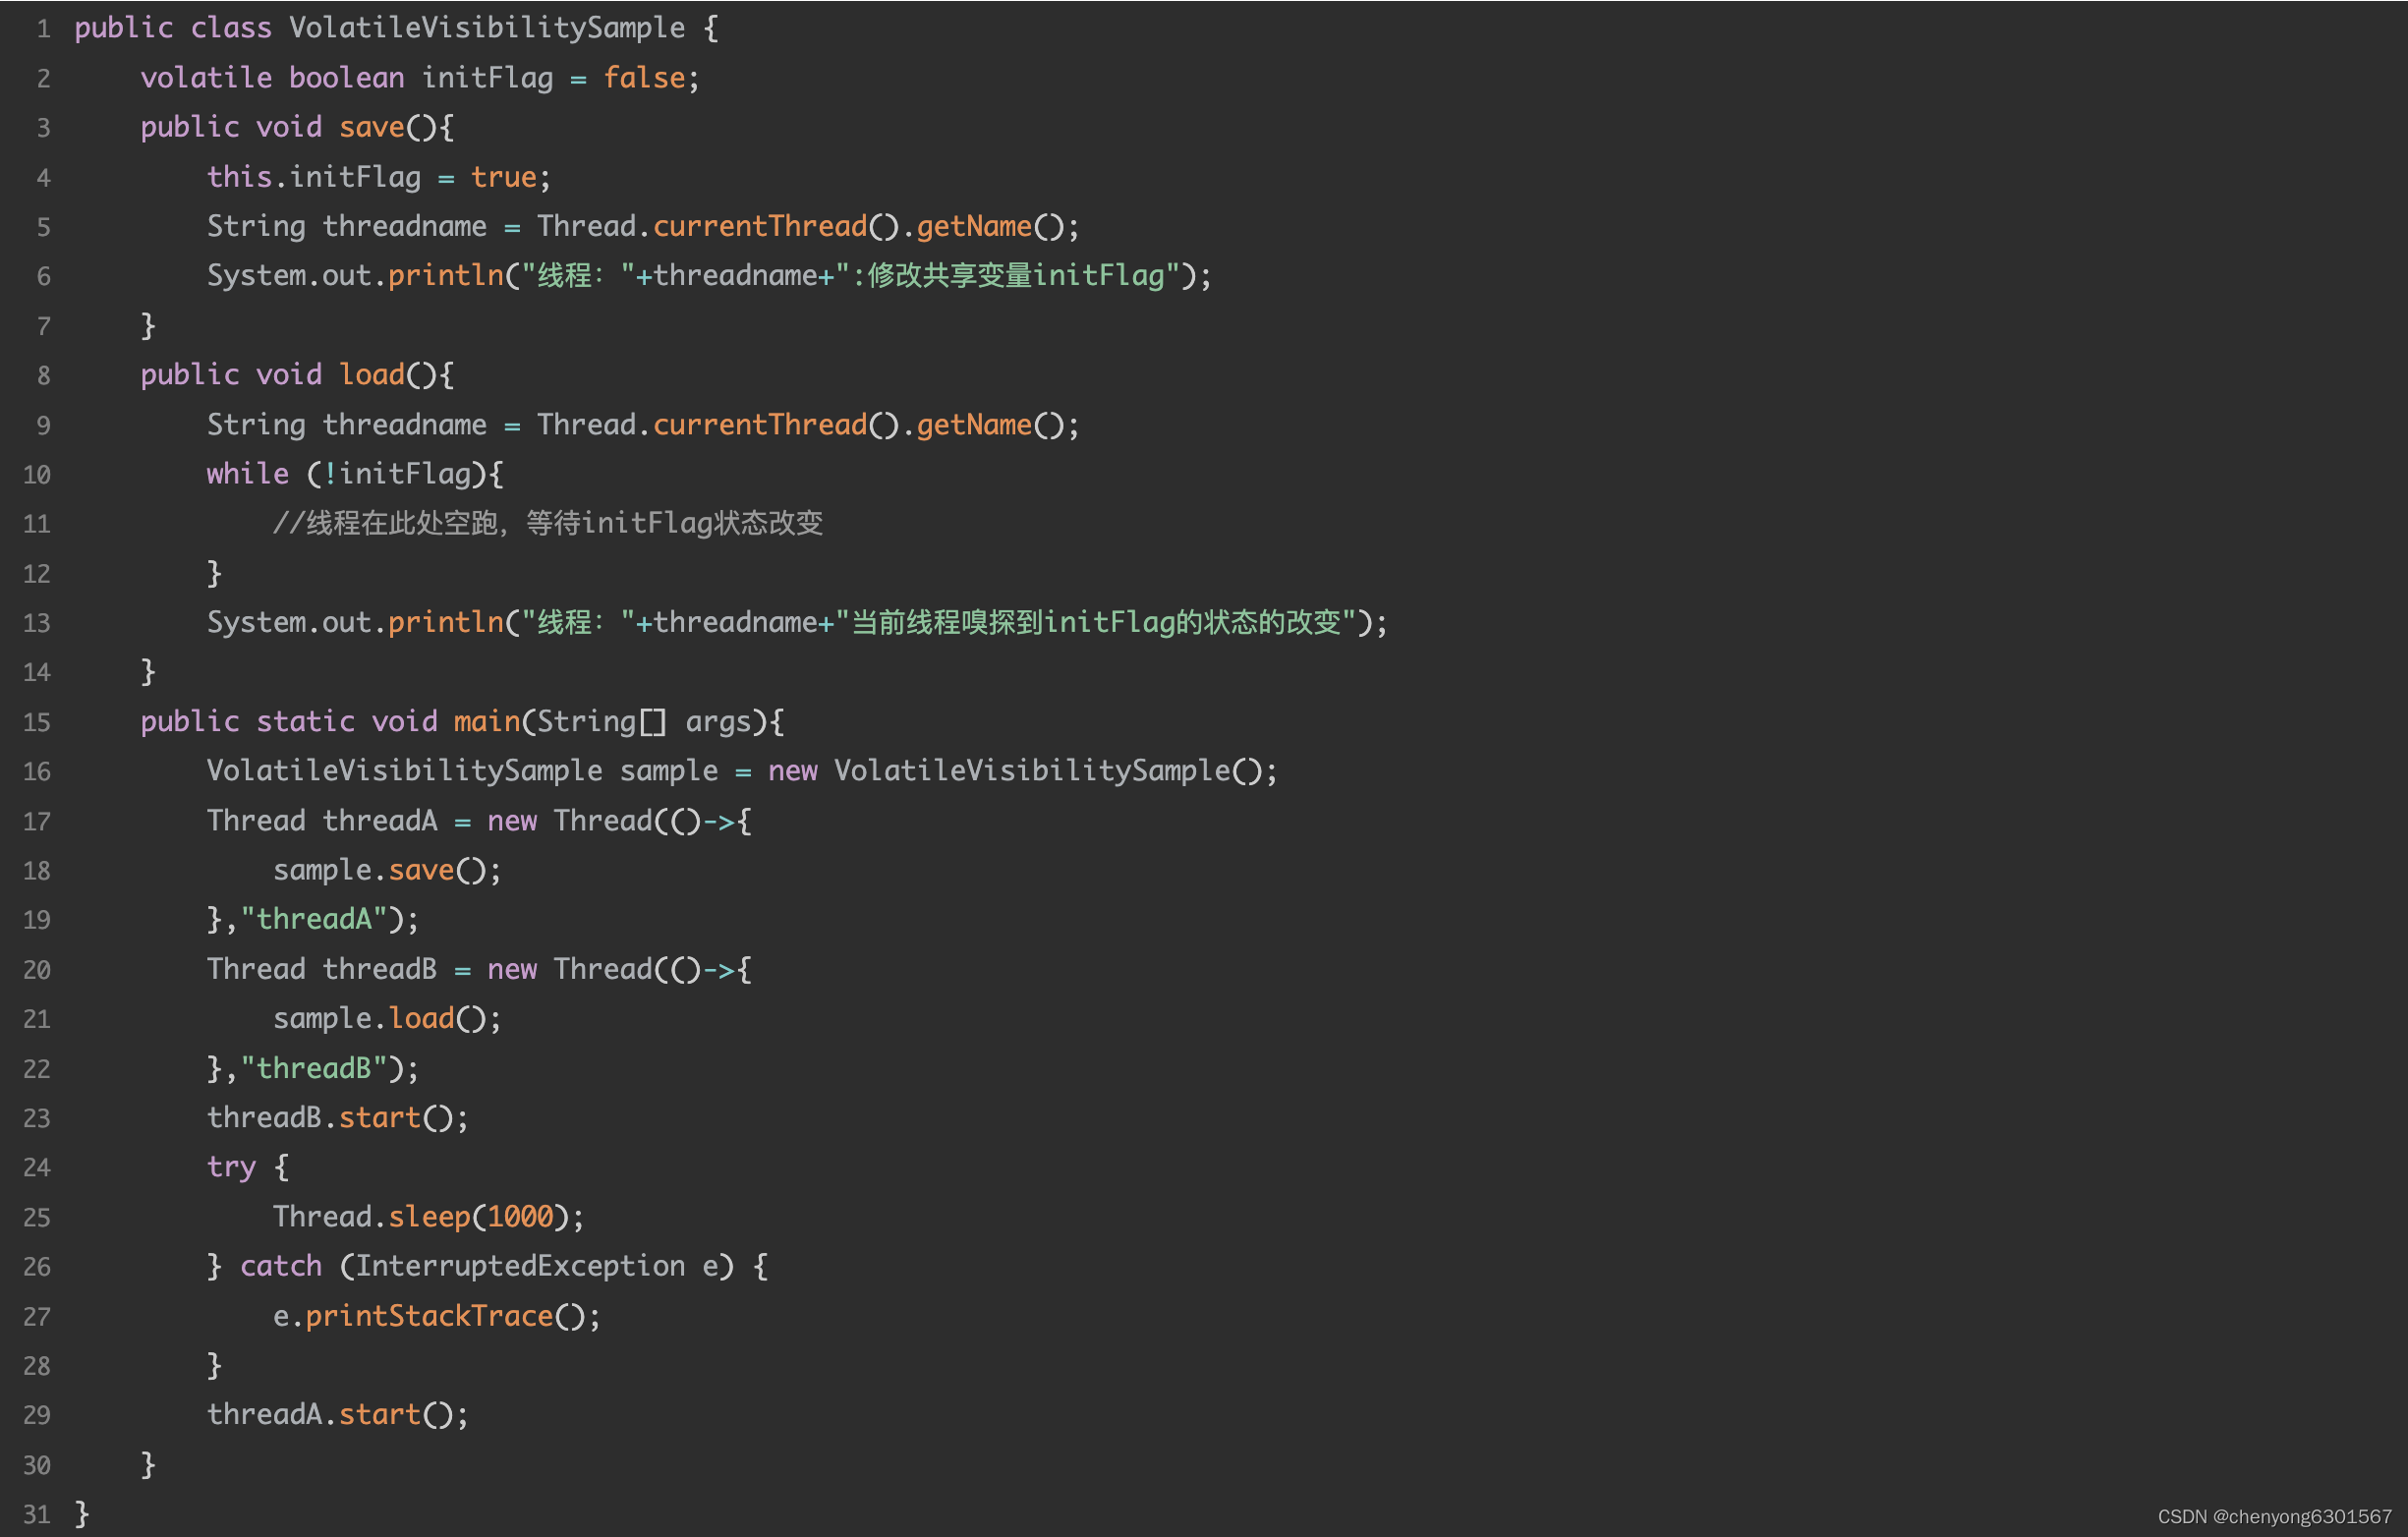This screenshot has width=2408, height=1537.
Task: Click the "threadA" string literal
Action: [314, 919]
